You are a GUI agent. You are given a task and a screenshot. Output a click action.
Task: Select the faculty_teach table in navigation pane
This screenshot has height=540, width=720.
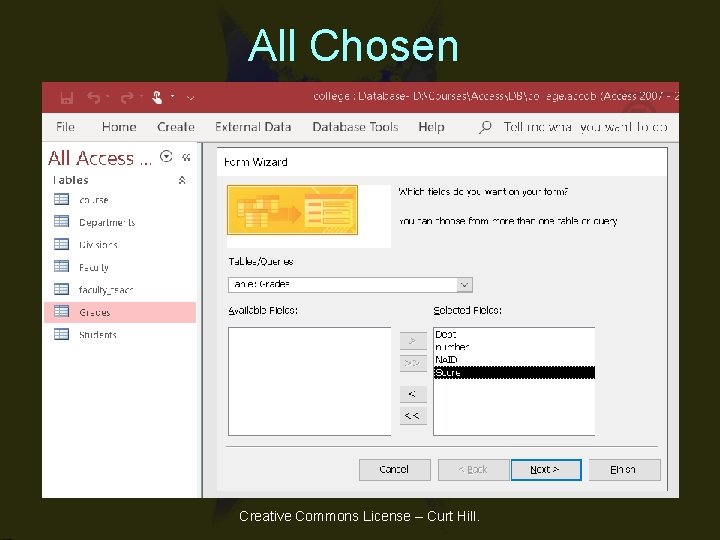[x=120, y=289]
